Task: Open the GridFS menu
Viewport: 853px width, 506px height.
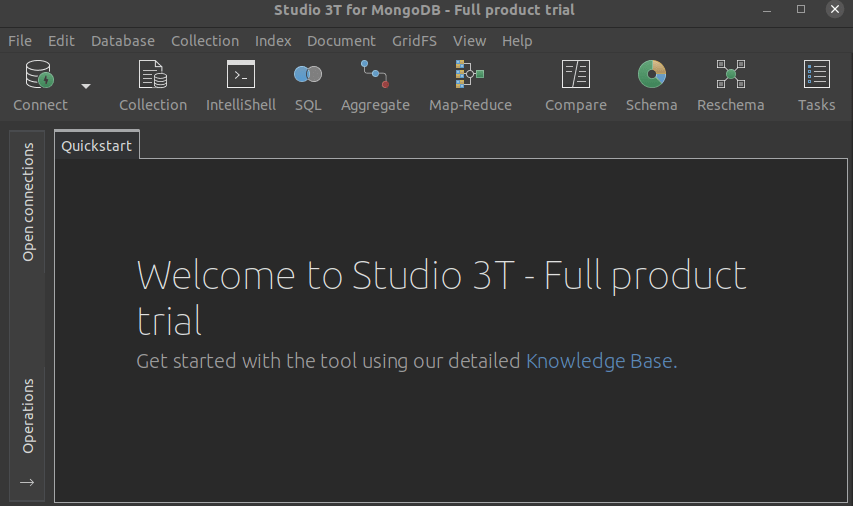Action: click(414, 41)
